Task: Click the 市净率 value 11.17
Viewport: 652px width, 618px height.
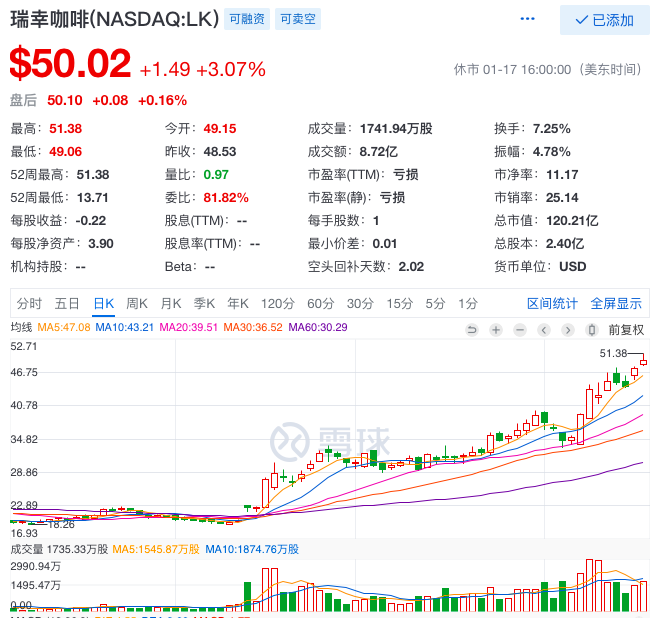Action: (562, 175)
